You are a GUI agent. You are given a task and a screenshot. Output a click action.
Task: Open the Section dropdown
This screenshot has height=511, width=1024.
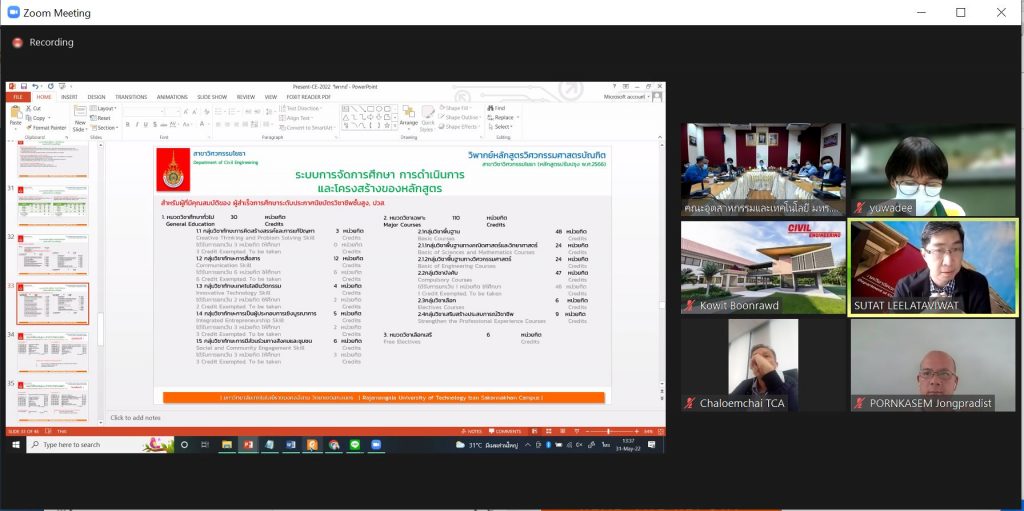click(x=106, y=128)
